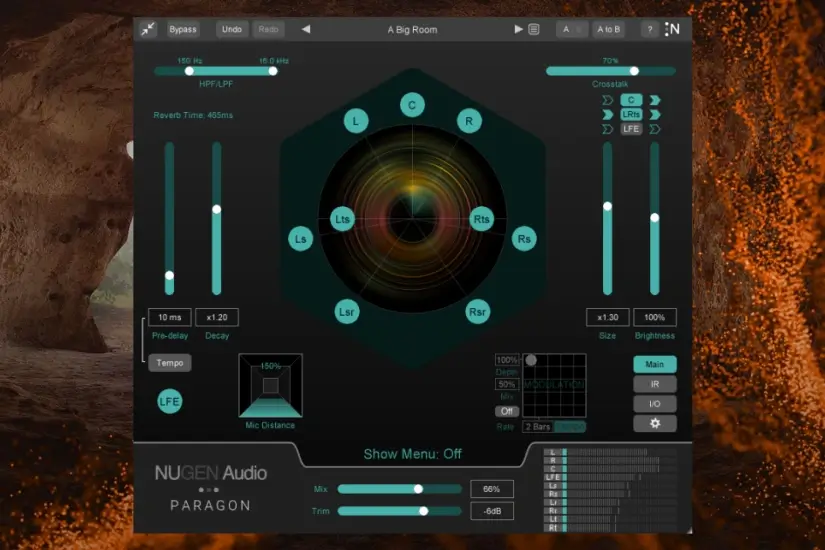Toggle the Bypass button
Viewport: 825px width, 550px height.
click(183, 29)
